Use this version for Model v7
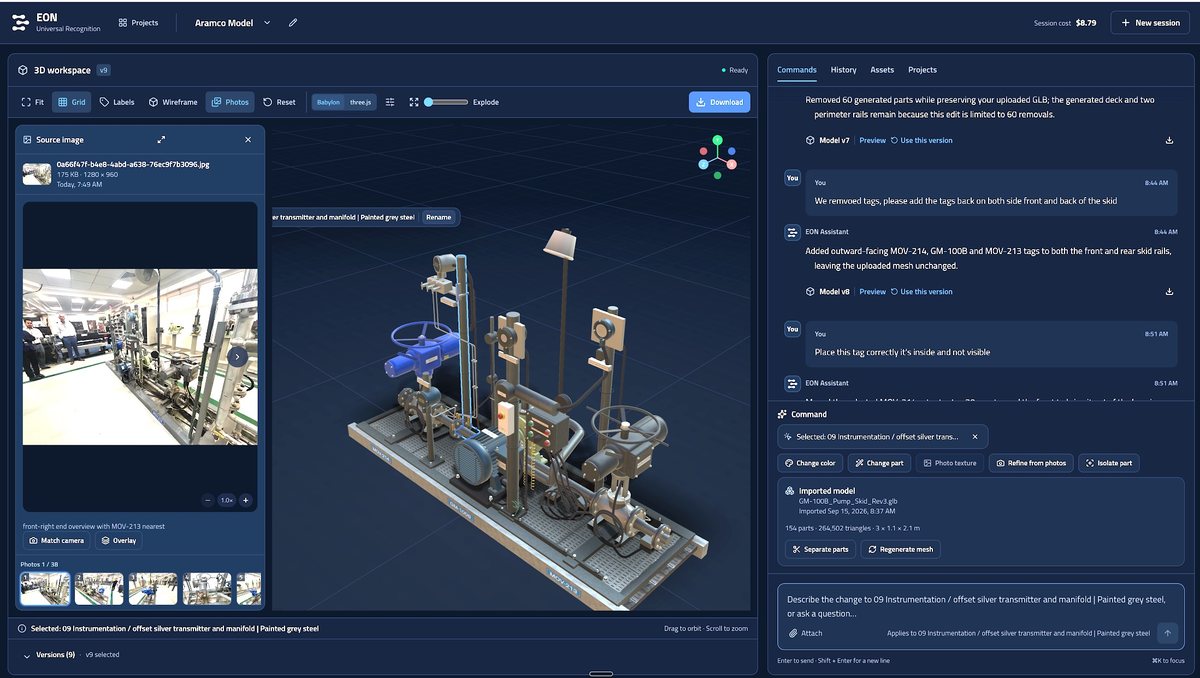 coord(921,140)
